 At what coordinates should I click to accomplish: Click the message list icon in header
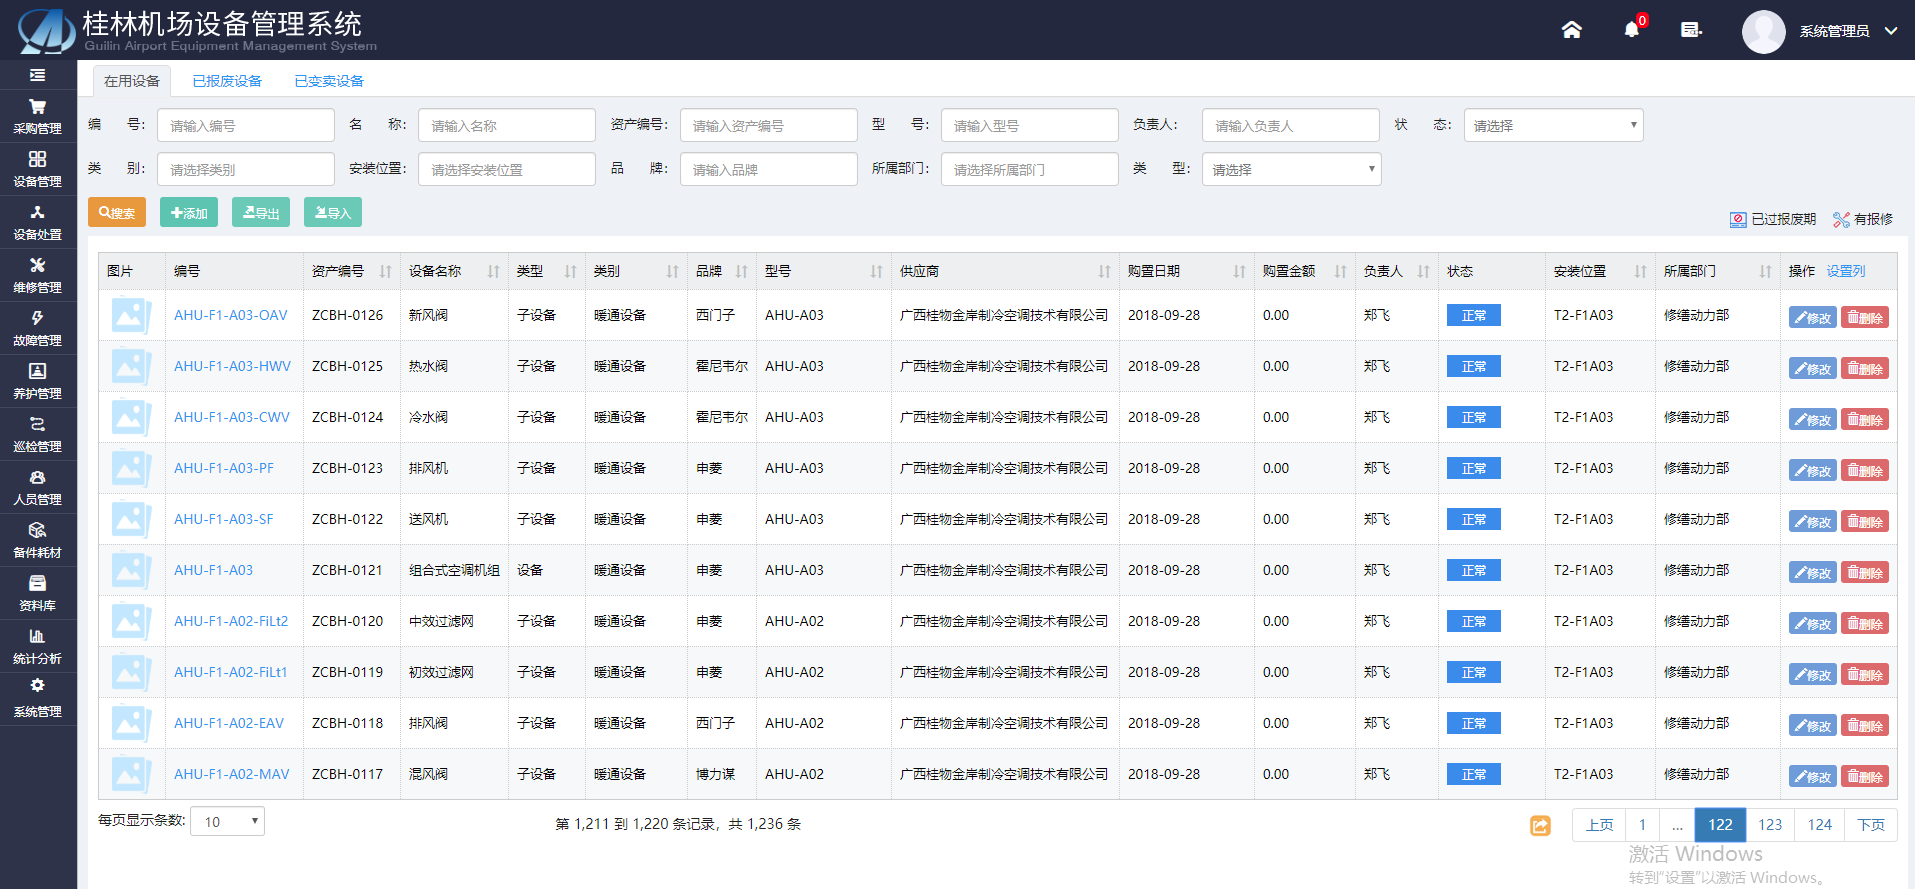pyautogui.click(x=1691, y=30)
